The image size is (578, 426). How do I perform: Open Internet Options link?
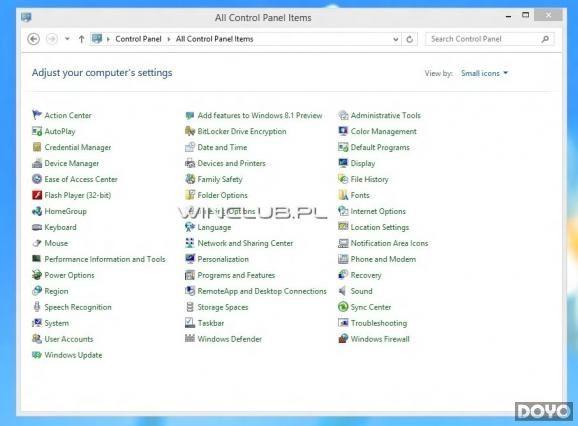pyautogui.click(x=378, y=211)
